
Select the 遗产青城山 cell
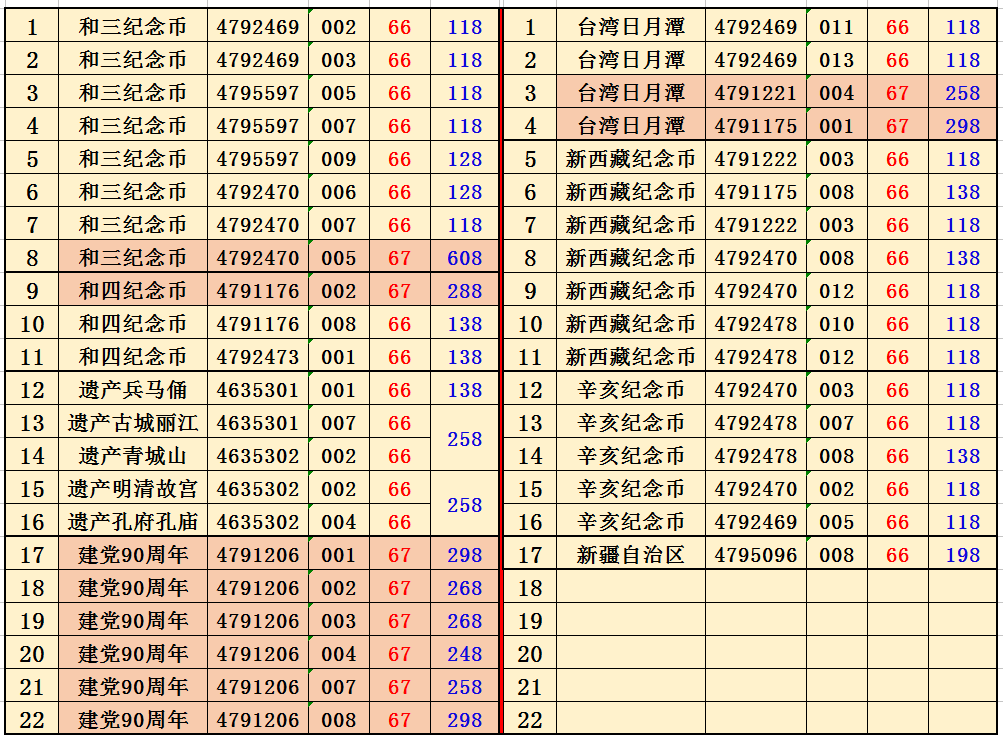pyautogui.click(x=133, y=456)
